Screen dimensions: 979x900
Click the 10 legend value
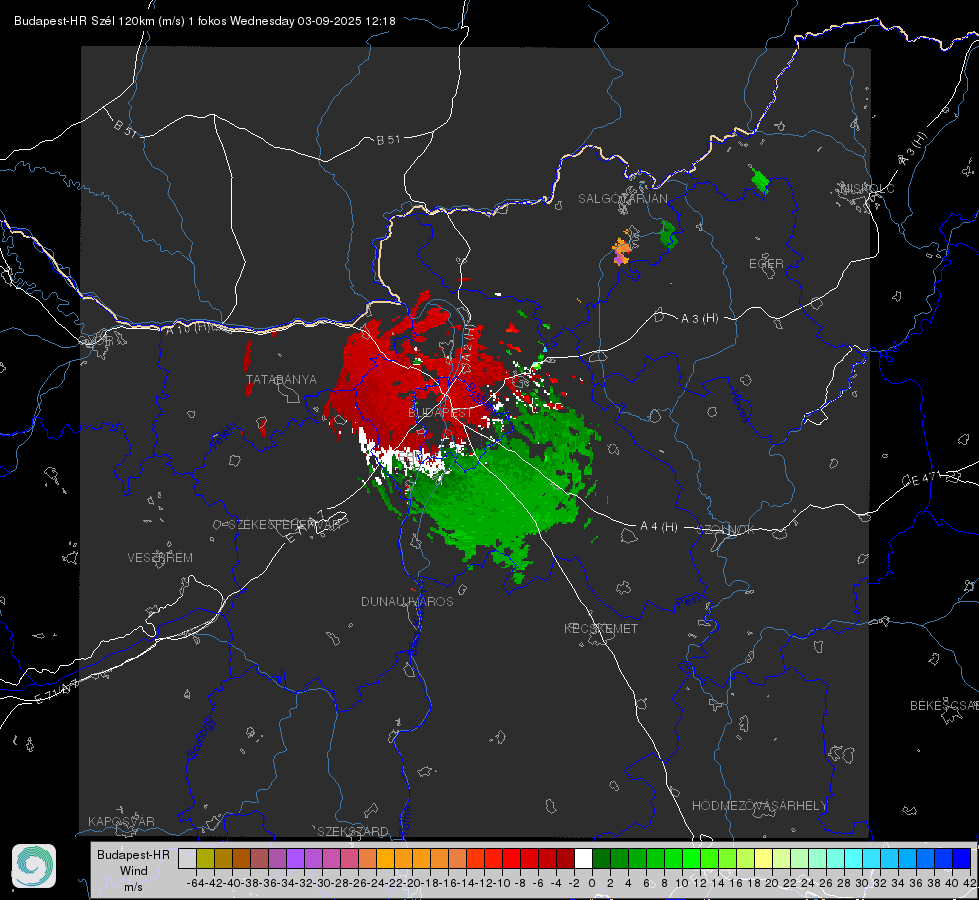[682, 883]
